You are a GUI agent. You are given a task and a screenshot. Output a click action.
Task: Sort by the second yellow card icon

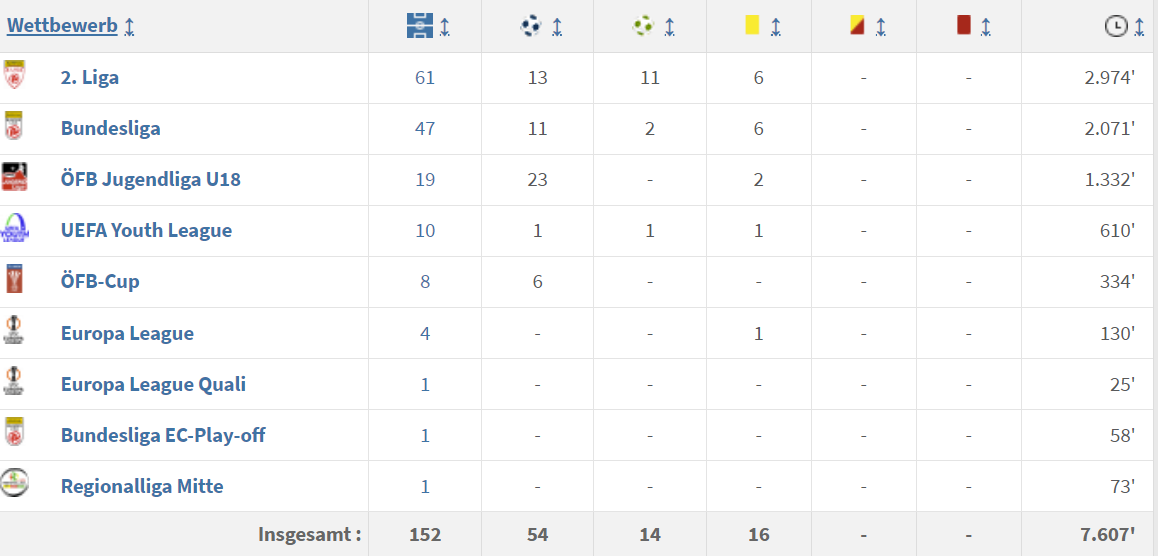[857, 26]
